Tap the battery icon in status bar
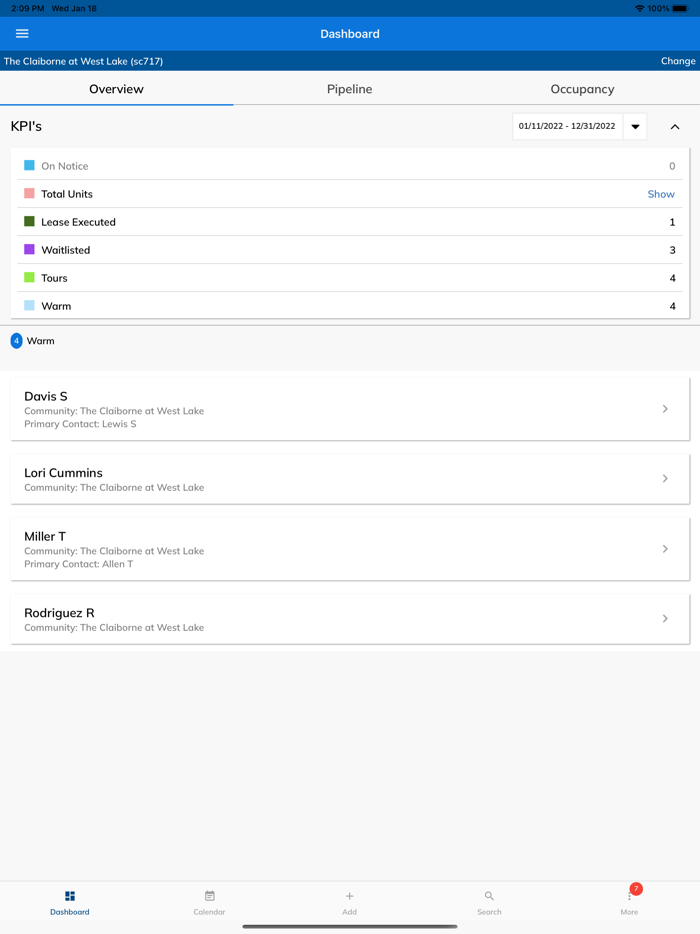 click(680, 8)
